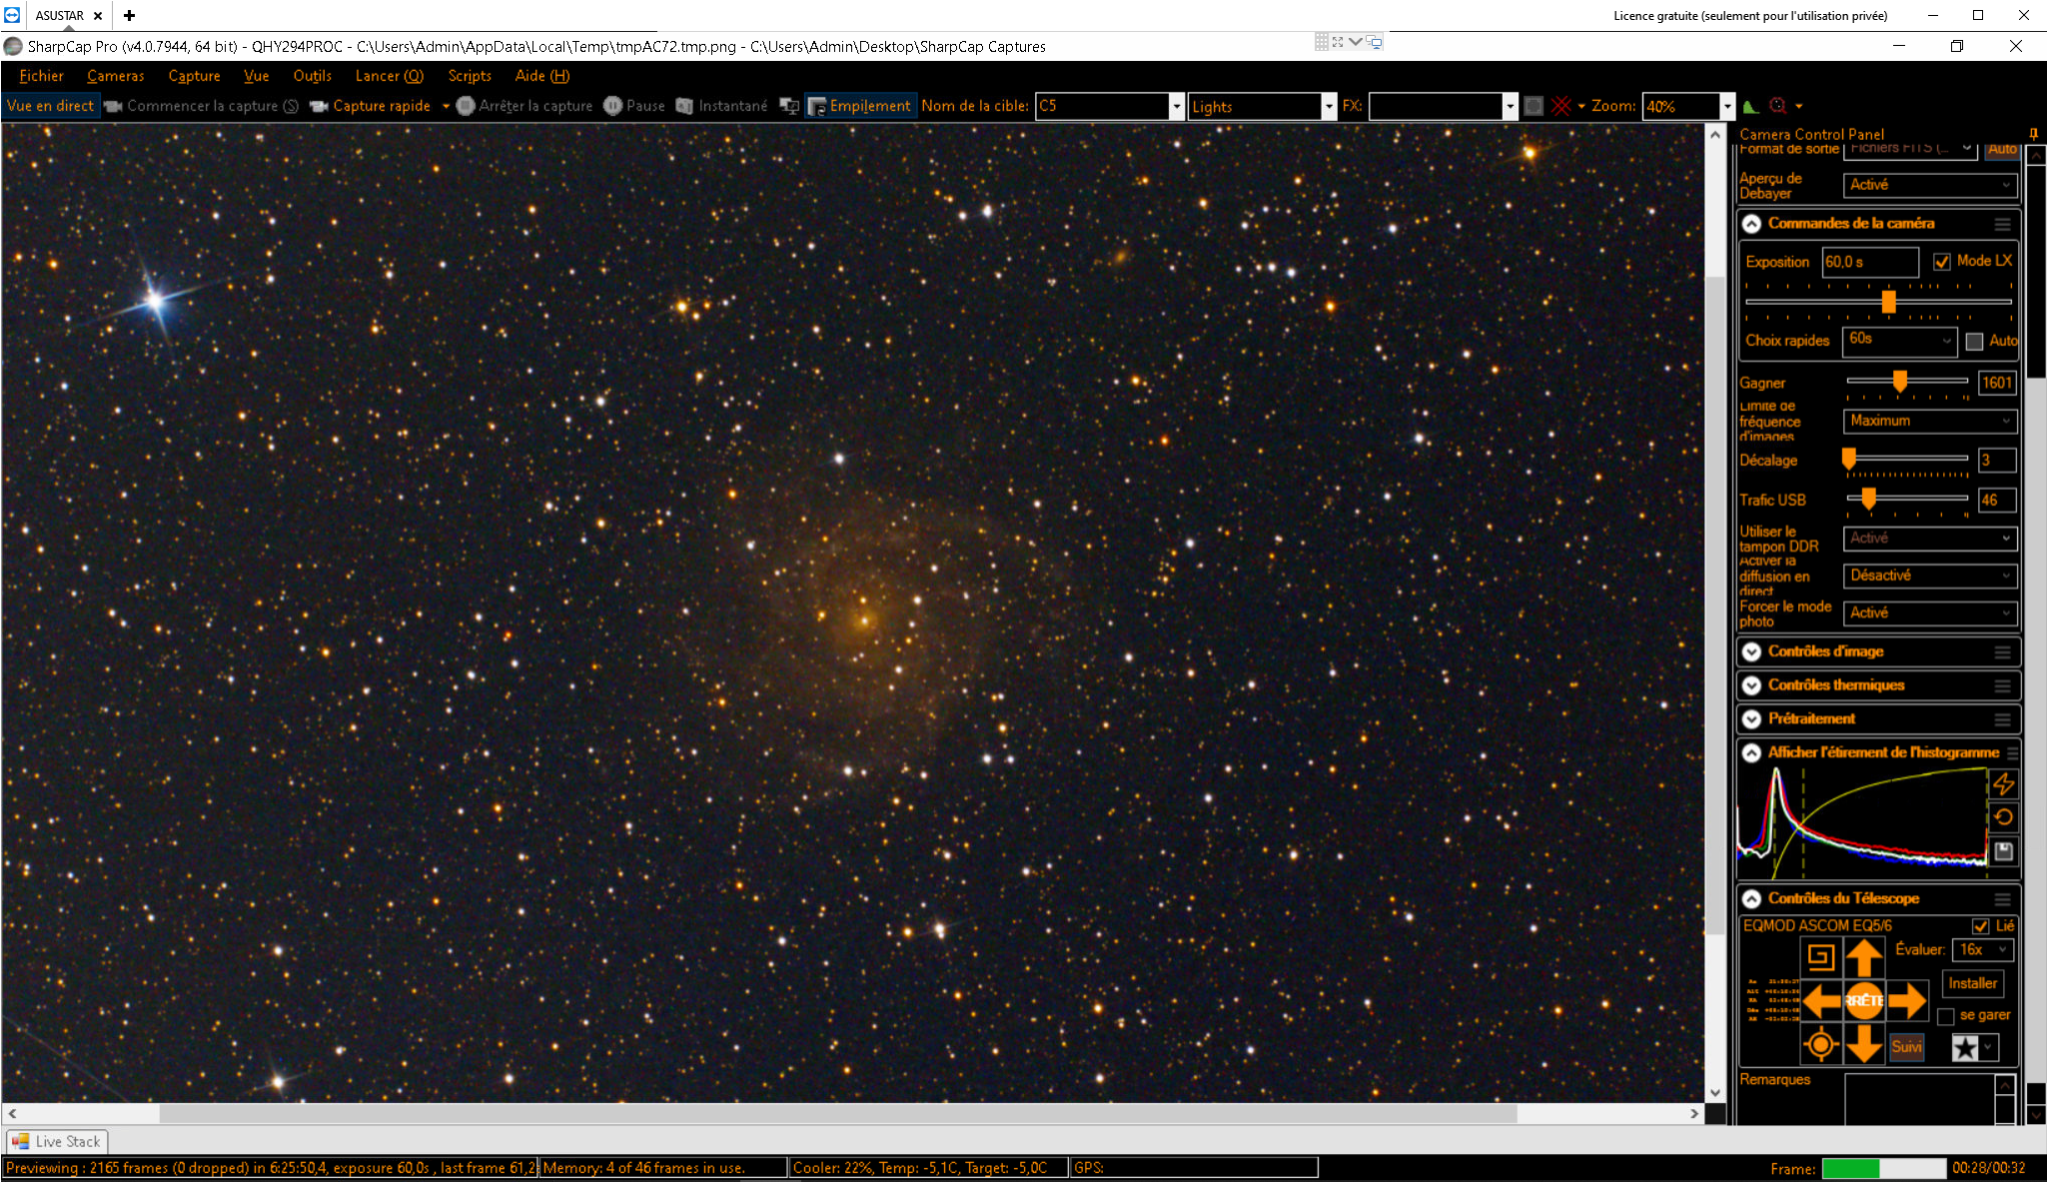This screenshot has width=2048, height=1183.
Task: Start Capture rapide from the toolbar
Action: tap(370, 106)
